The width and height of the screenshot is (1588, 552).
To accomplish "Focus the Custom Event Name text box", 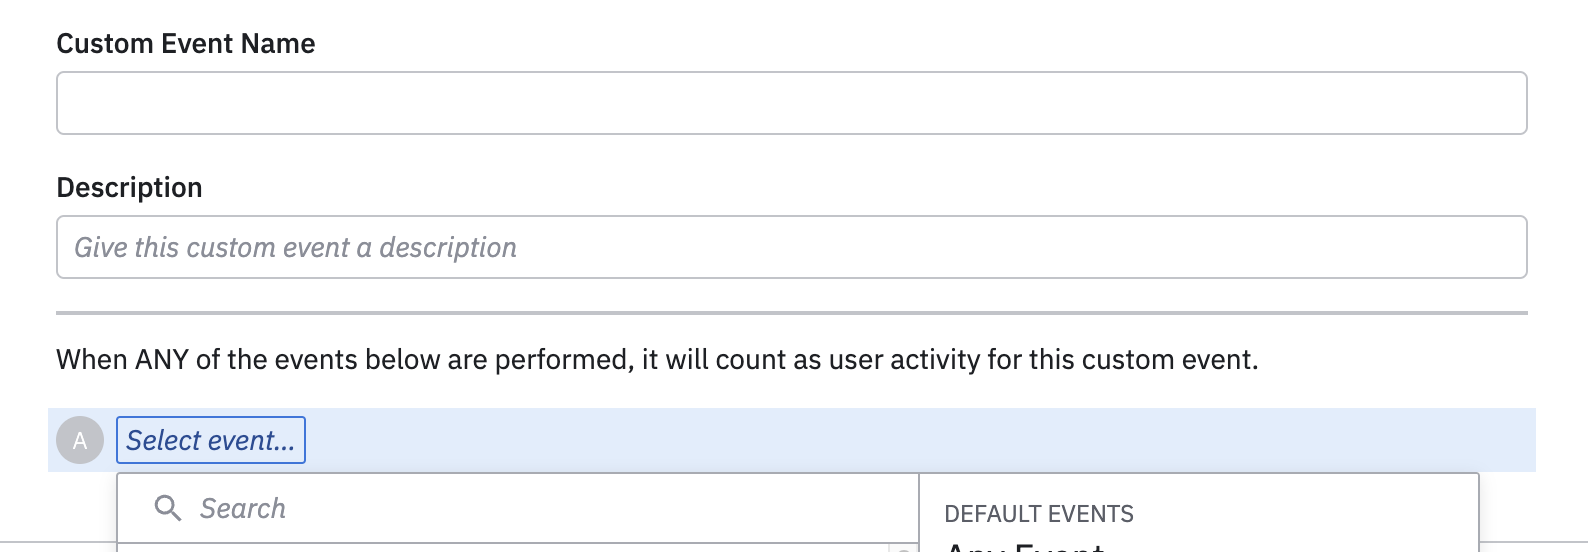I will point(791,103).
